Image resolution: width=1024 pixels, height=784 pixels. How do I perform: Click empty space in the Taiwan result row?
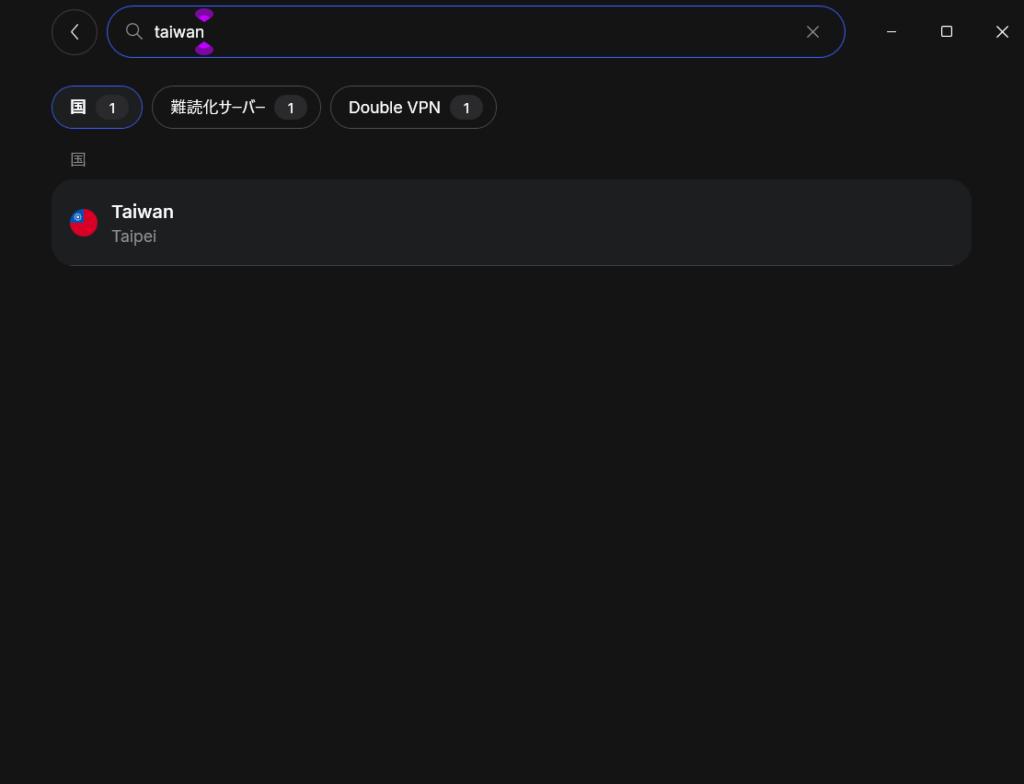click(x=555, y=223)
